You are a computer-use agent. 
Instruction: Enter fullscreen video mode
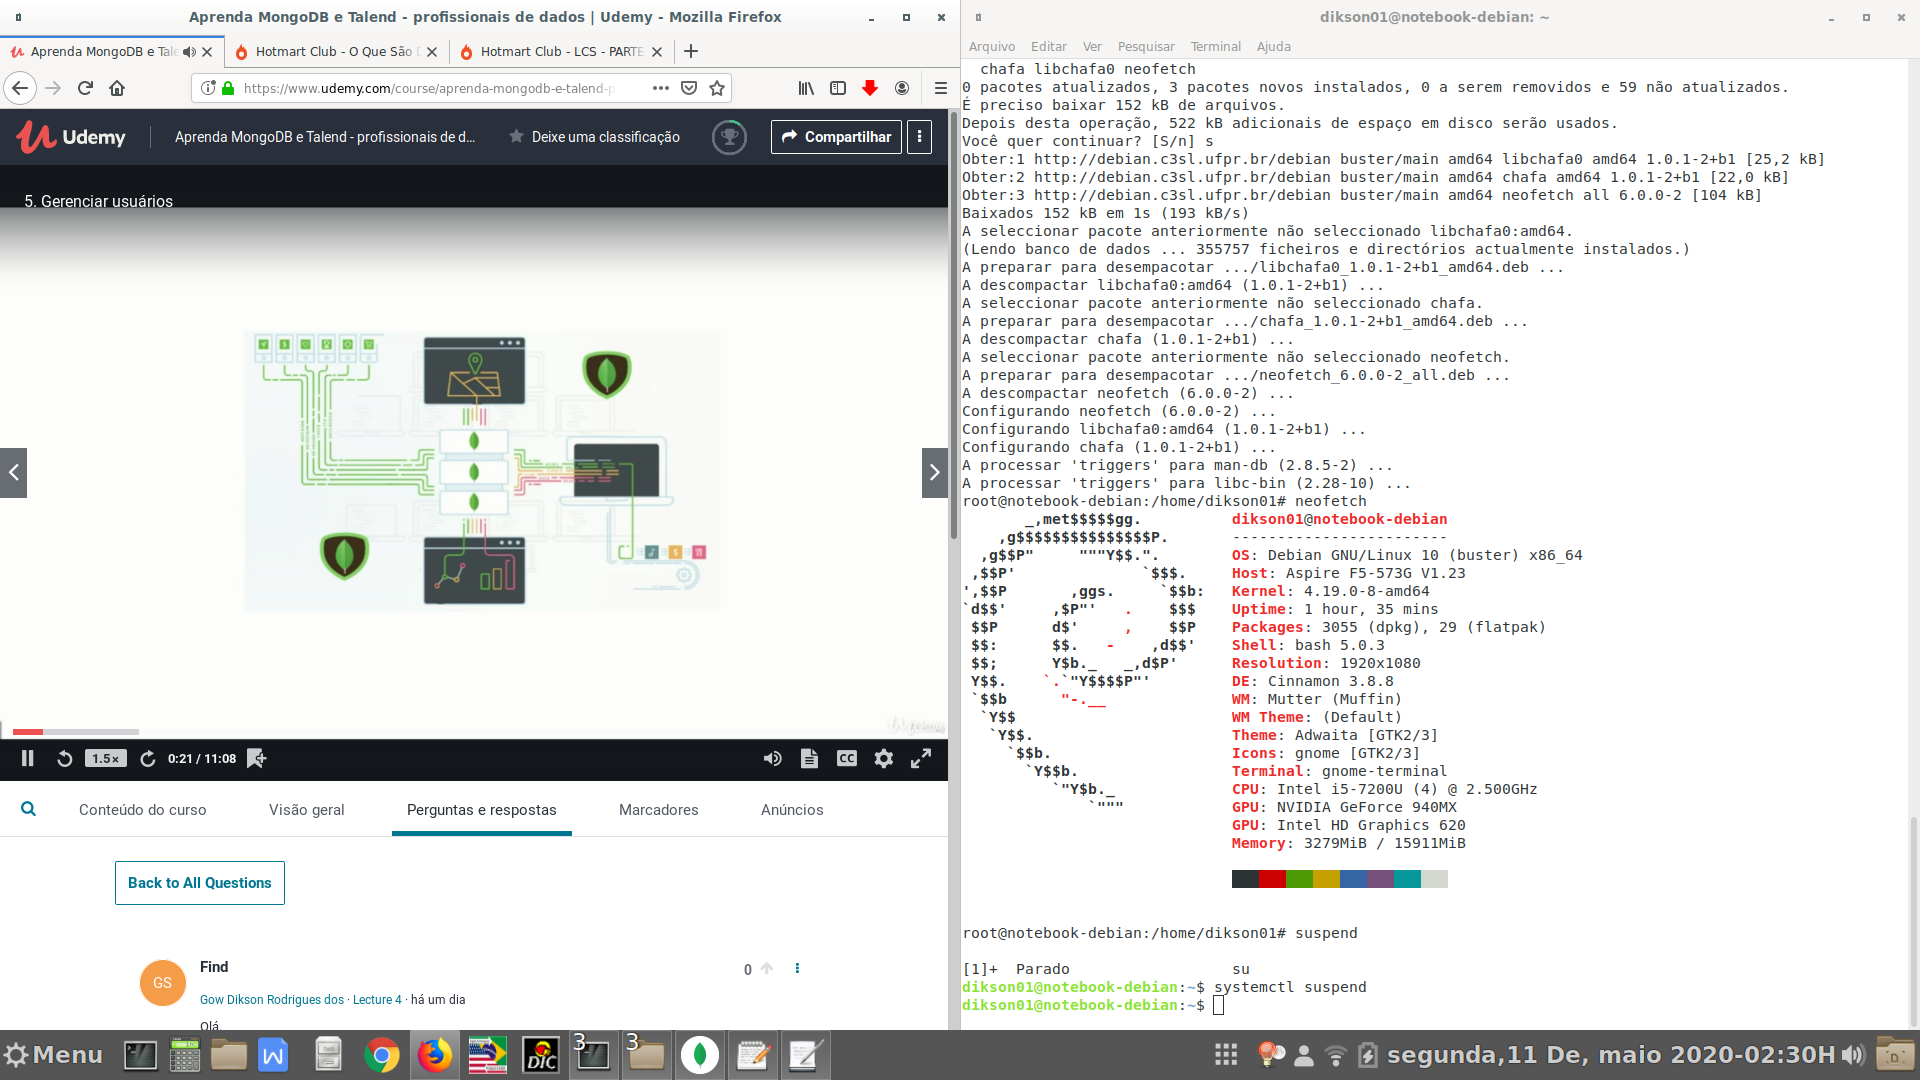[x=921, y=759]
